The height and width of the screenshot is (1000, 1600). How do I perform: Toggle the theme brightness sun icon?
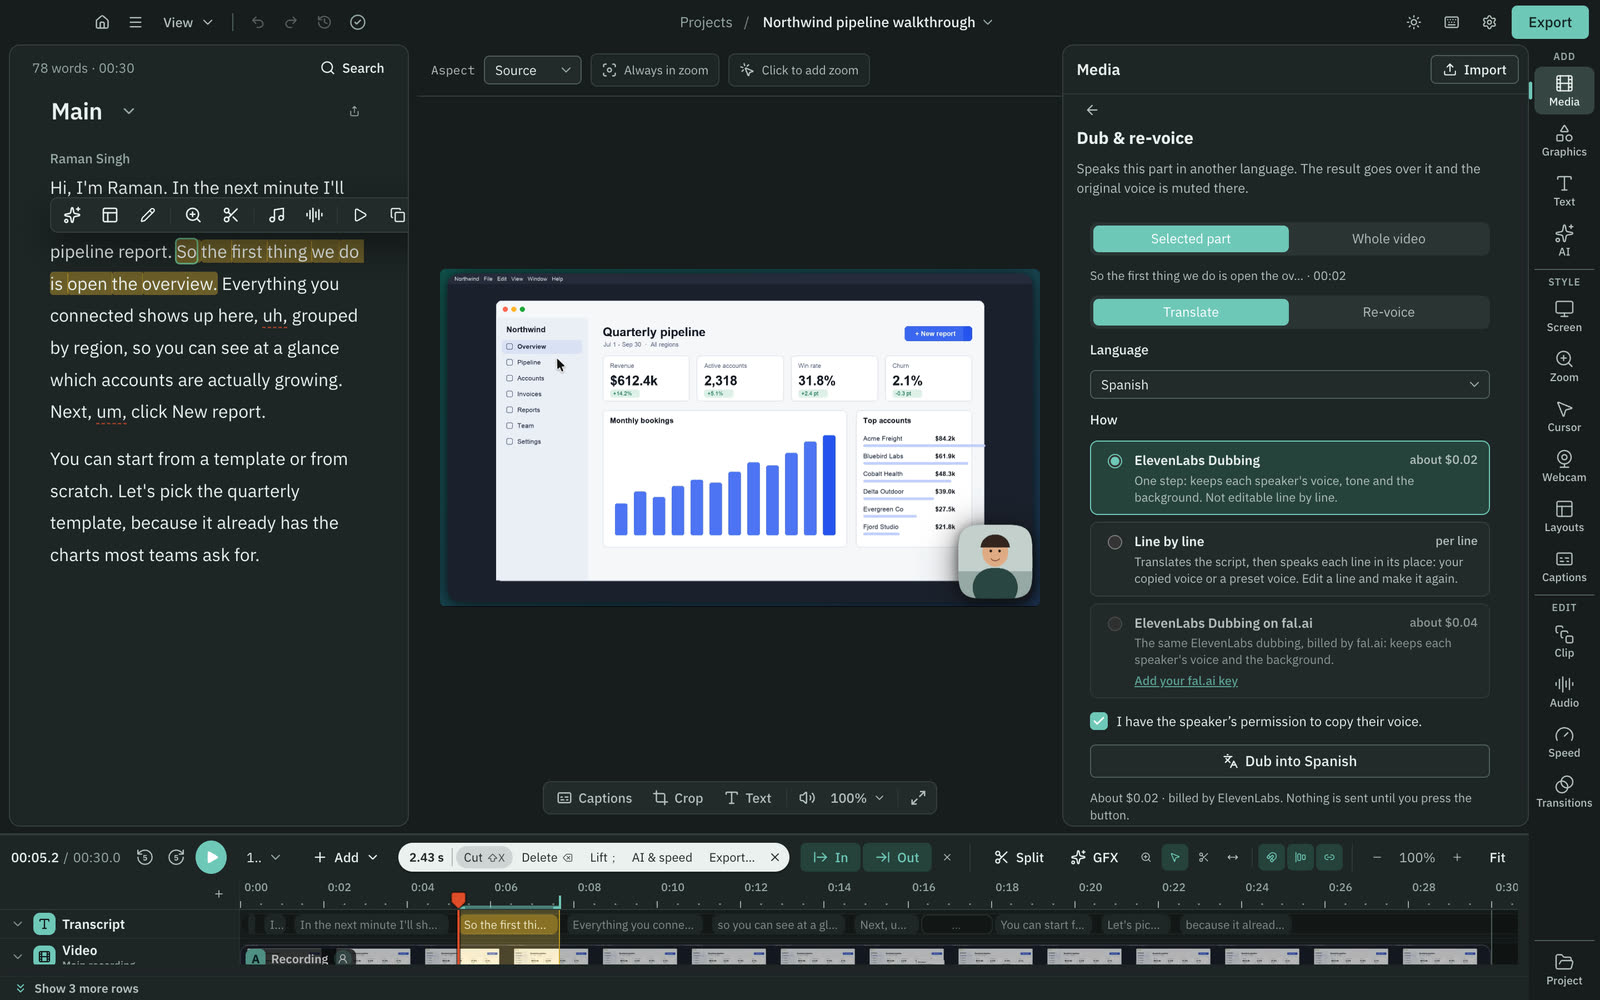pyautogui.click(x=1413, y=22)
